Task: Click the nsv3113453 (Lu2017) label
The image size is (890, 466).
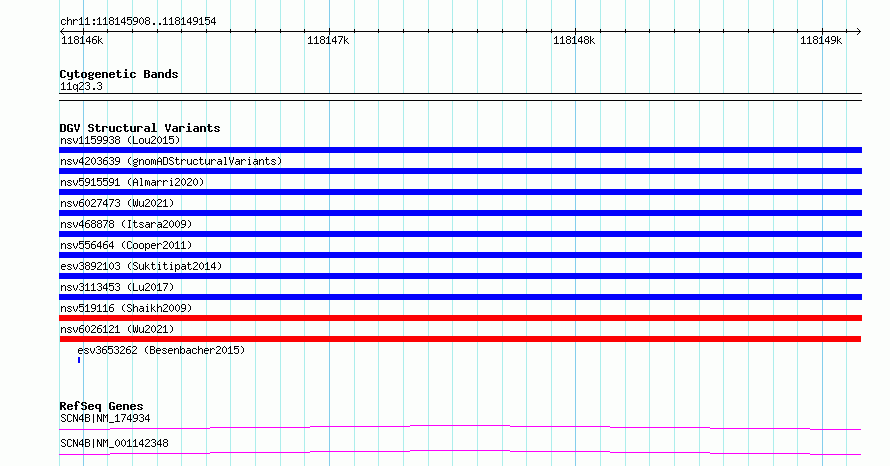Action: (117, 287)
